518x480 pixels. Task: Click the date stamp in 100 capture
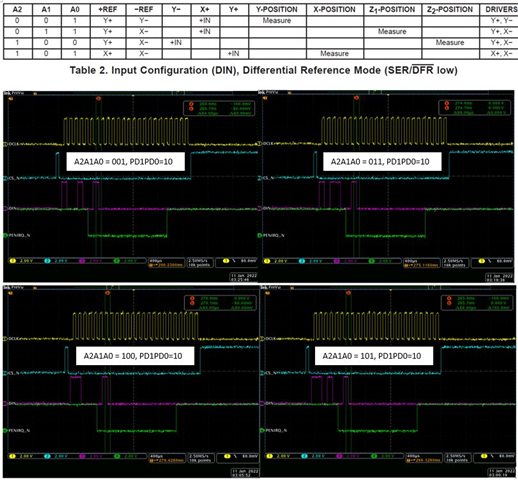tap(244, 473)
